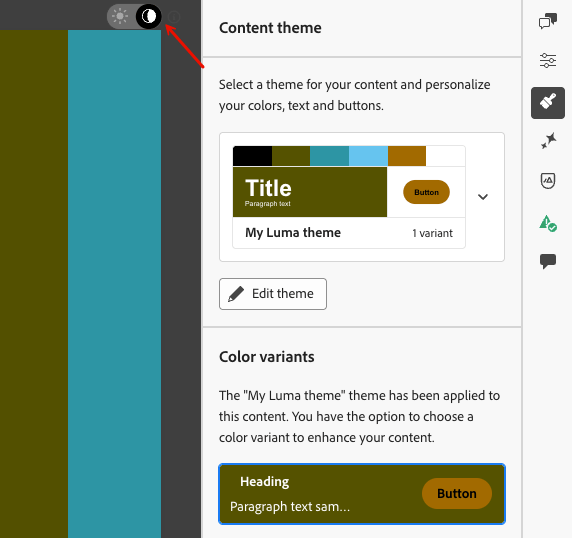Click the Edit theme button
This screenshot has width=572, height=538.
click(273, 294)
